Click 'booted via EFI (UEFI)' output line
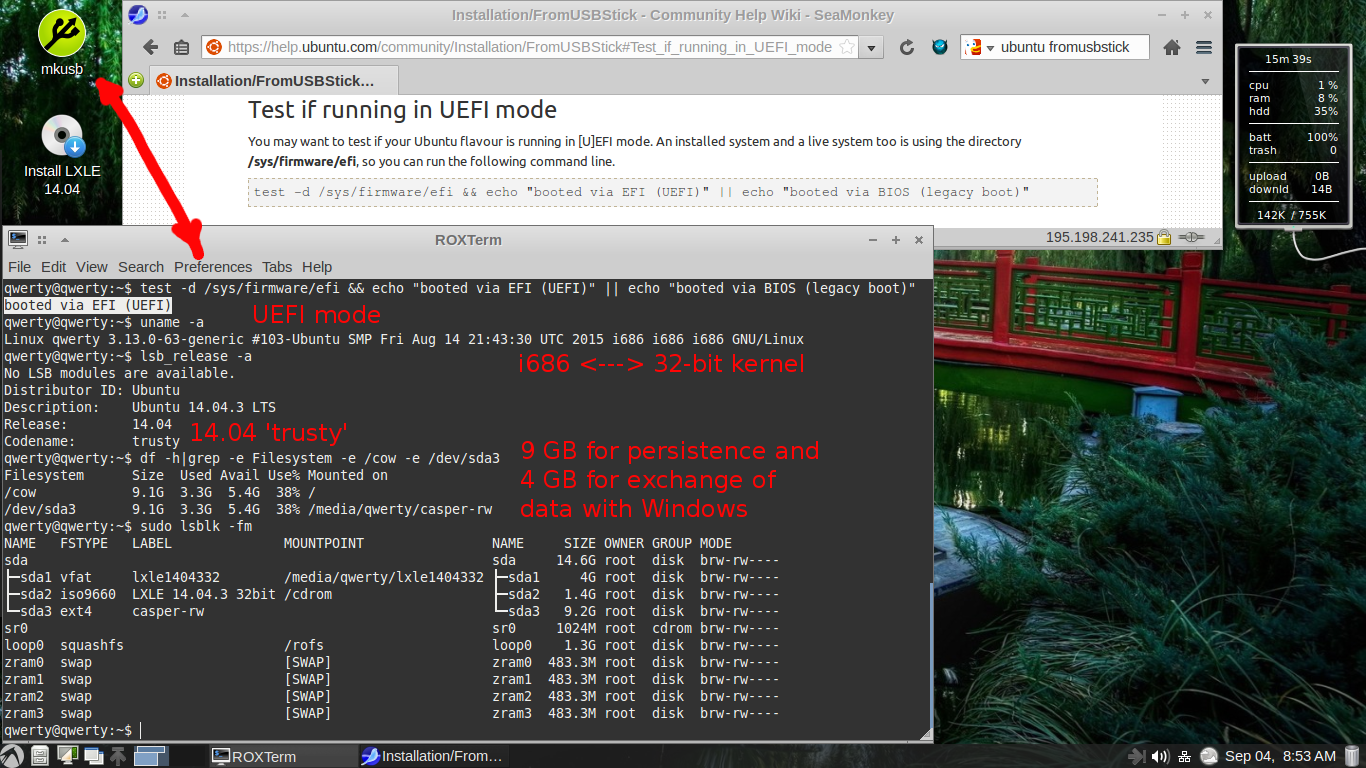 tap(88, 305)
